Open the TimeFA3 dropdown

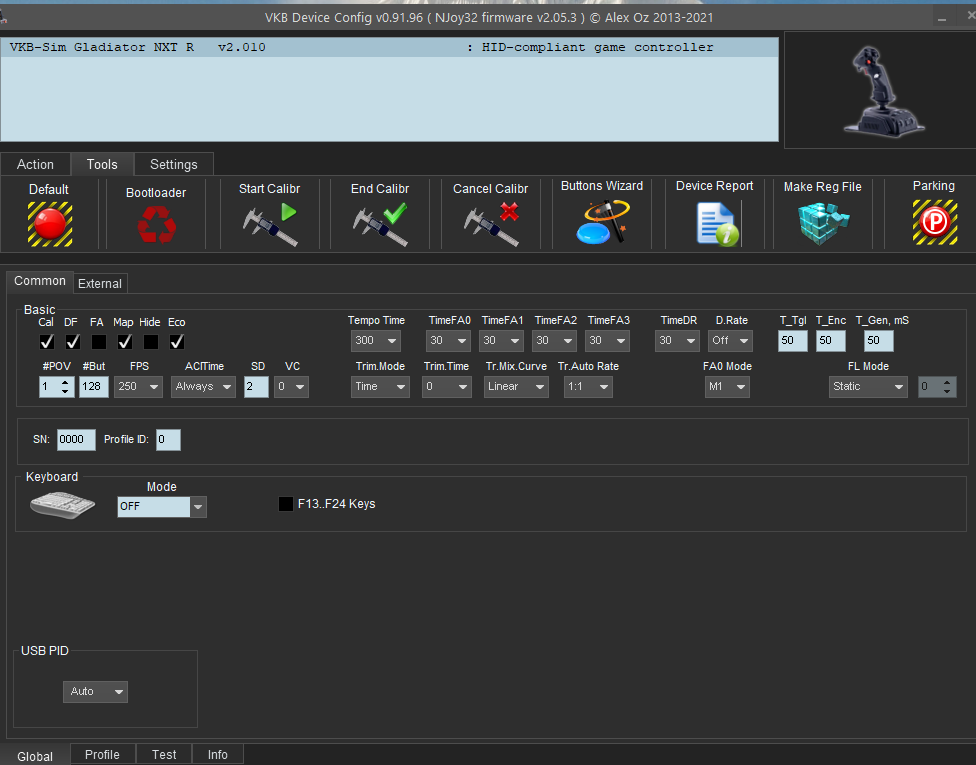coord(607,340)
